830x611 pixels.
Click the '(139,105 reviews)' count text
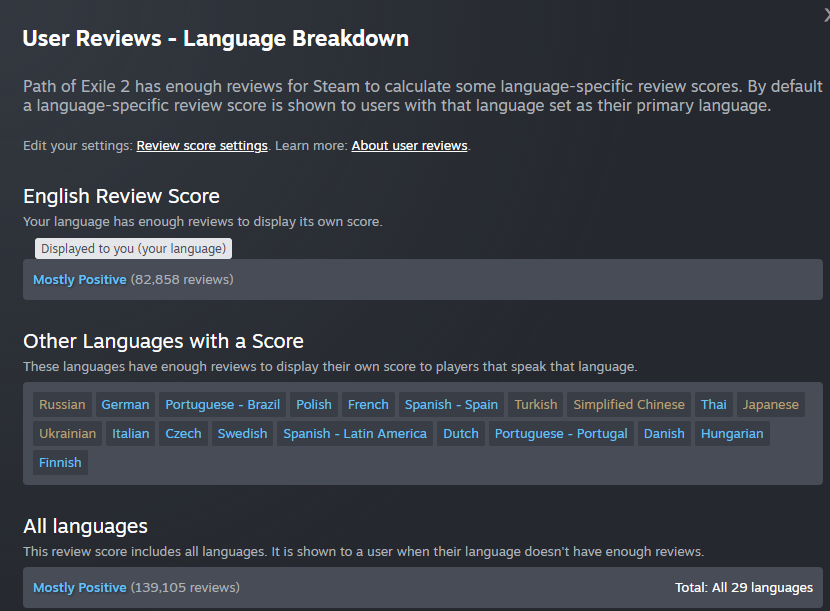tap(185, 588)
